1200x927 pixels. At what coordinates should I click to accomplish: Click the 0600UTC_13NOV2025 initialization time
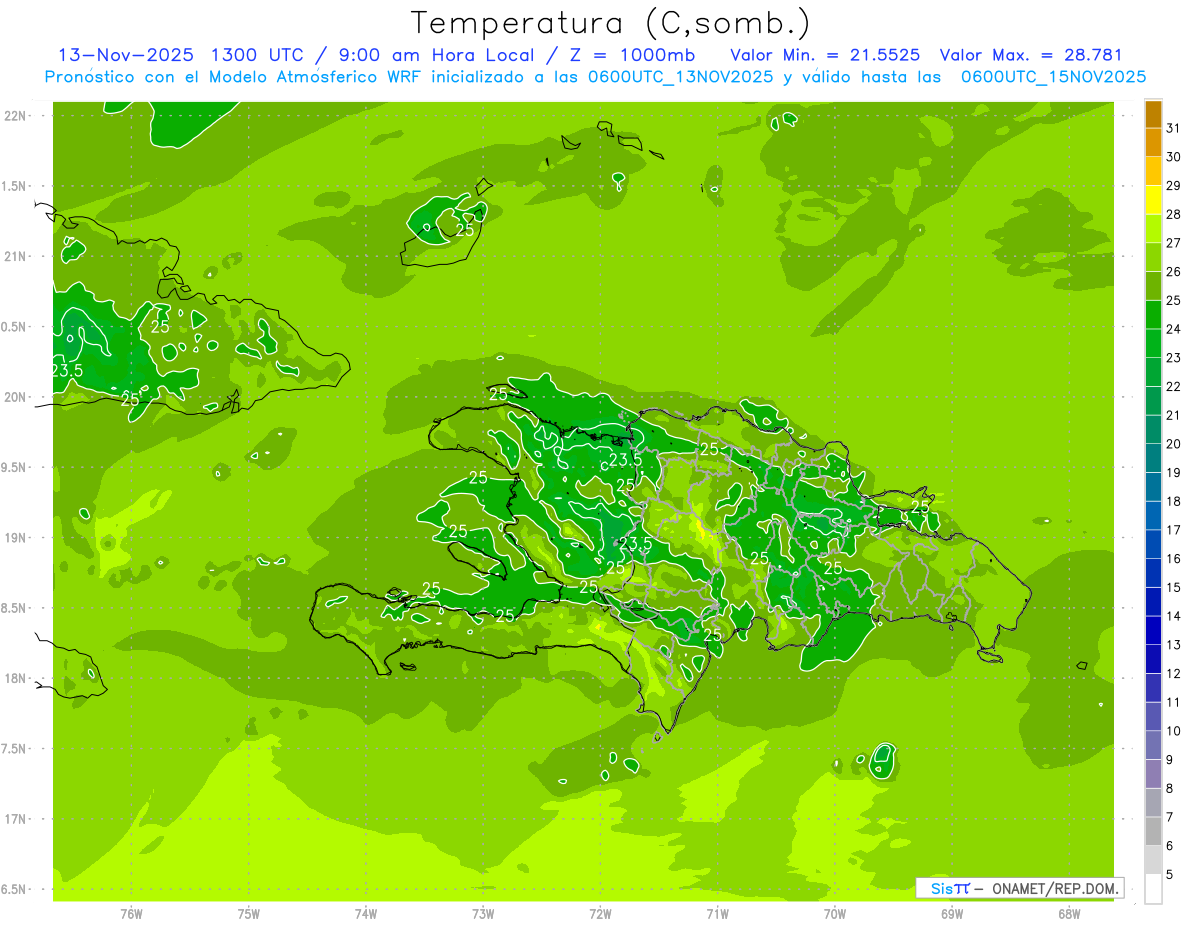coord(681,77)
